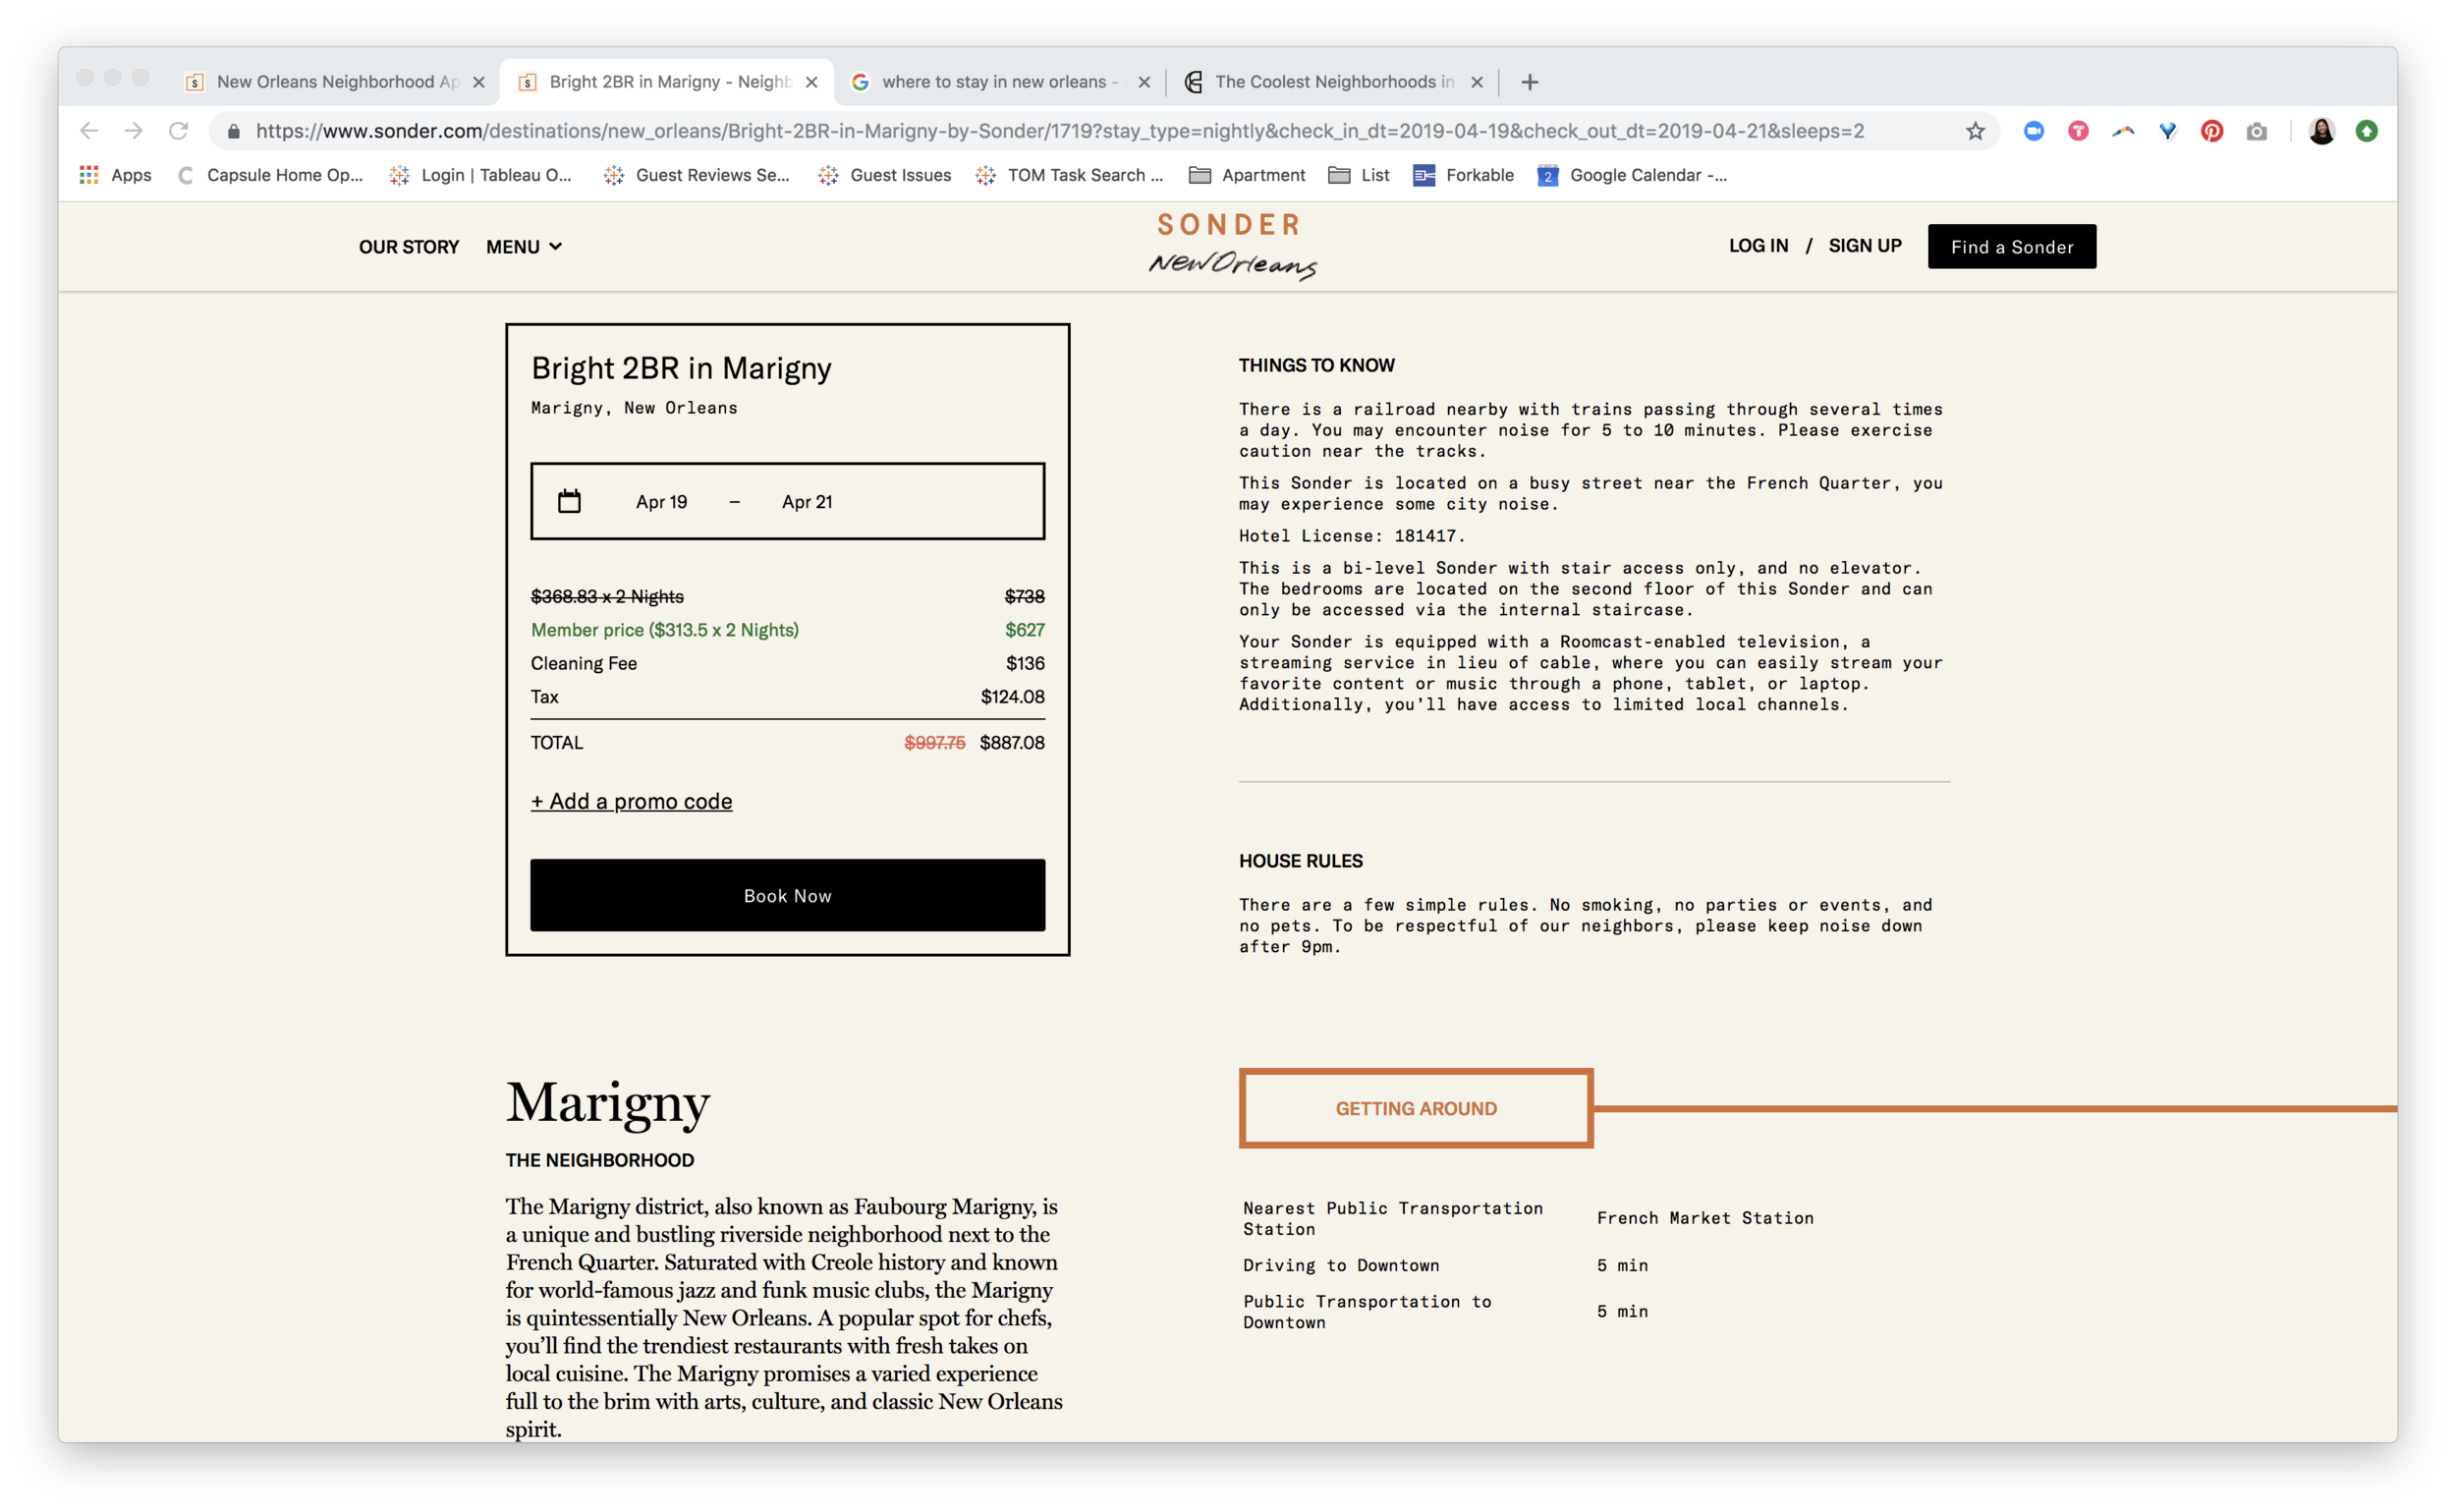Open Login Tableau bookmark
This screenshot has width=2456, height=1512.
click(481, 175)
